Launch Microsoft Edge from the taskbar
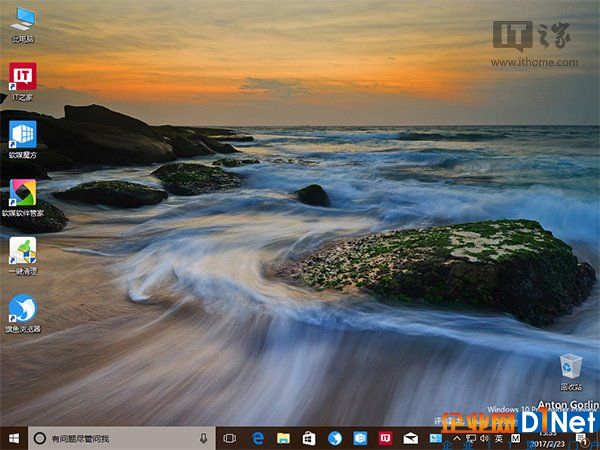Viewport: 600px width, 450px height. click(258, 439)
